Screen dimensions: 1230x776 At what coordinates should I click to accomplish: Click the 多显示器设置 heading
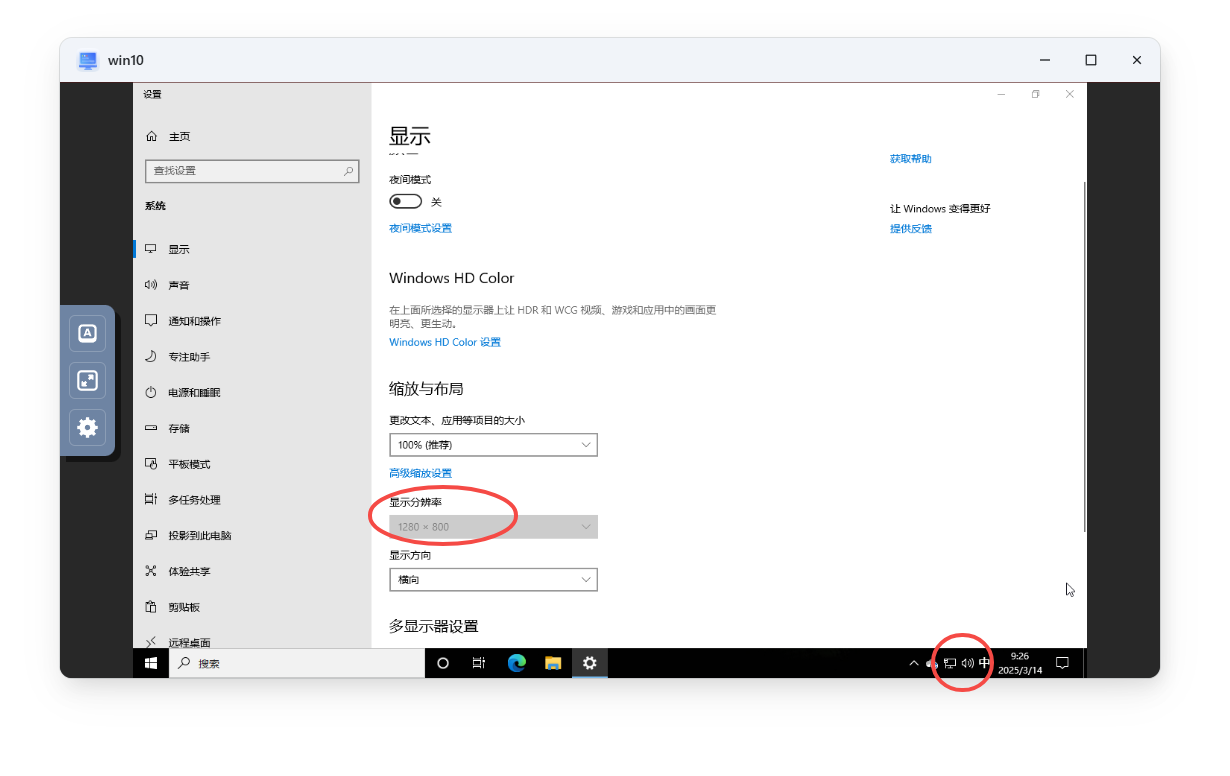point(434,626)
